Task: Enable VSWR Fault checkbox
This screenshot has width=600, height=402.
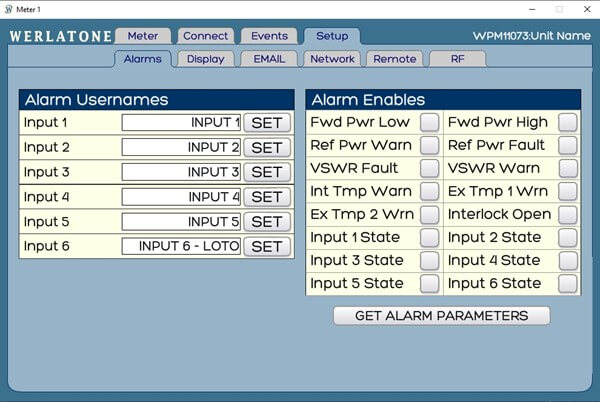Action: click(429, 168)
